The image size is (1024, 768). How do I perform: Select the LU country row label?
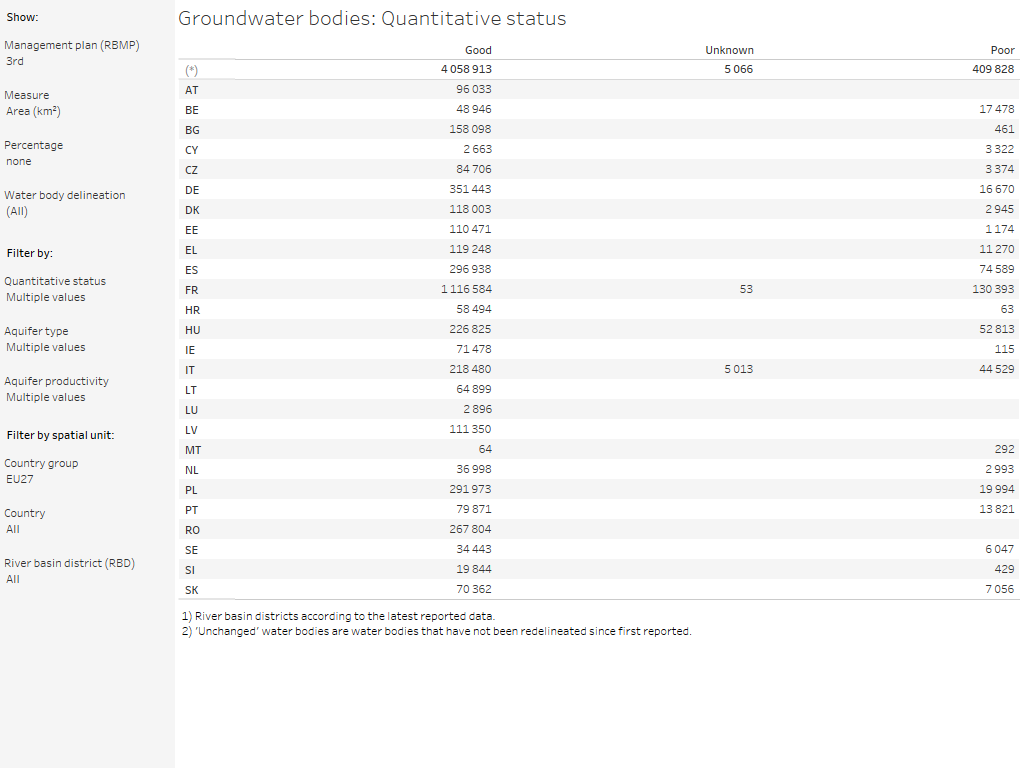tap(191, 410)
